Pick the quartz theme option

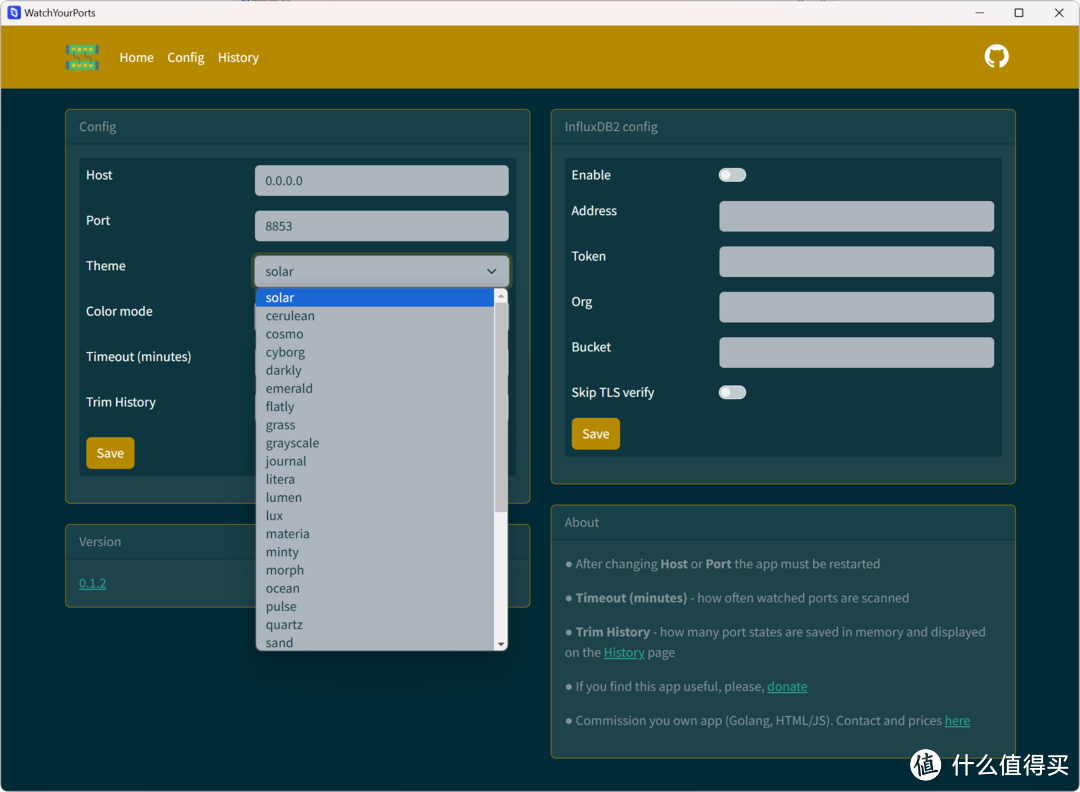284,624
